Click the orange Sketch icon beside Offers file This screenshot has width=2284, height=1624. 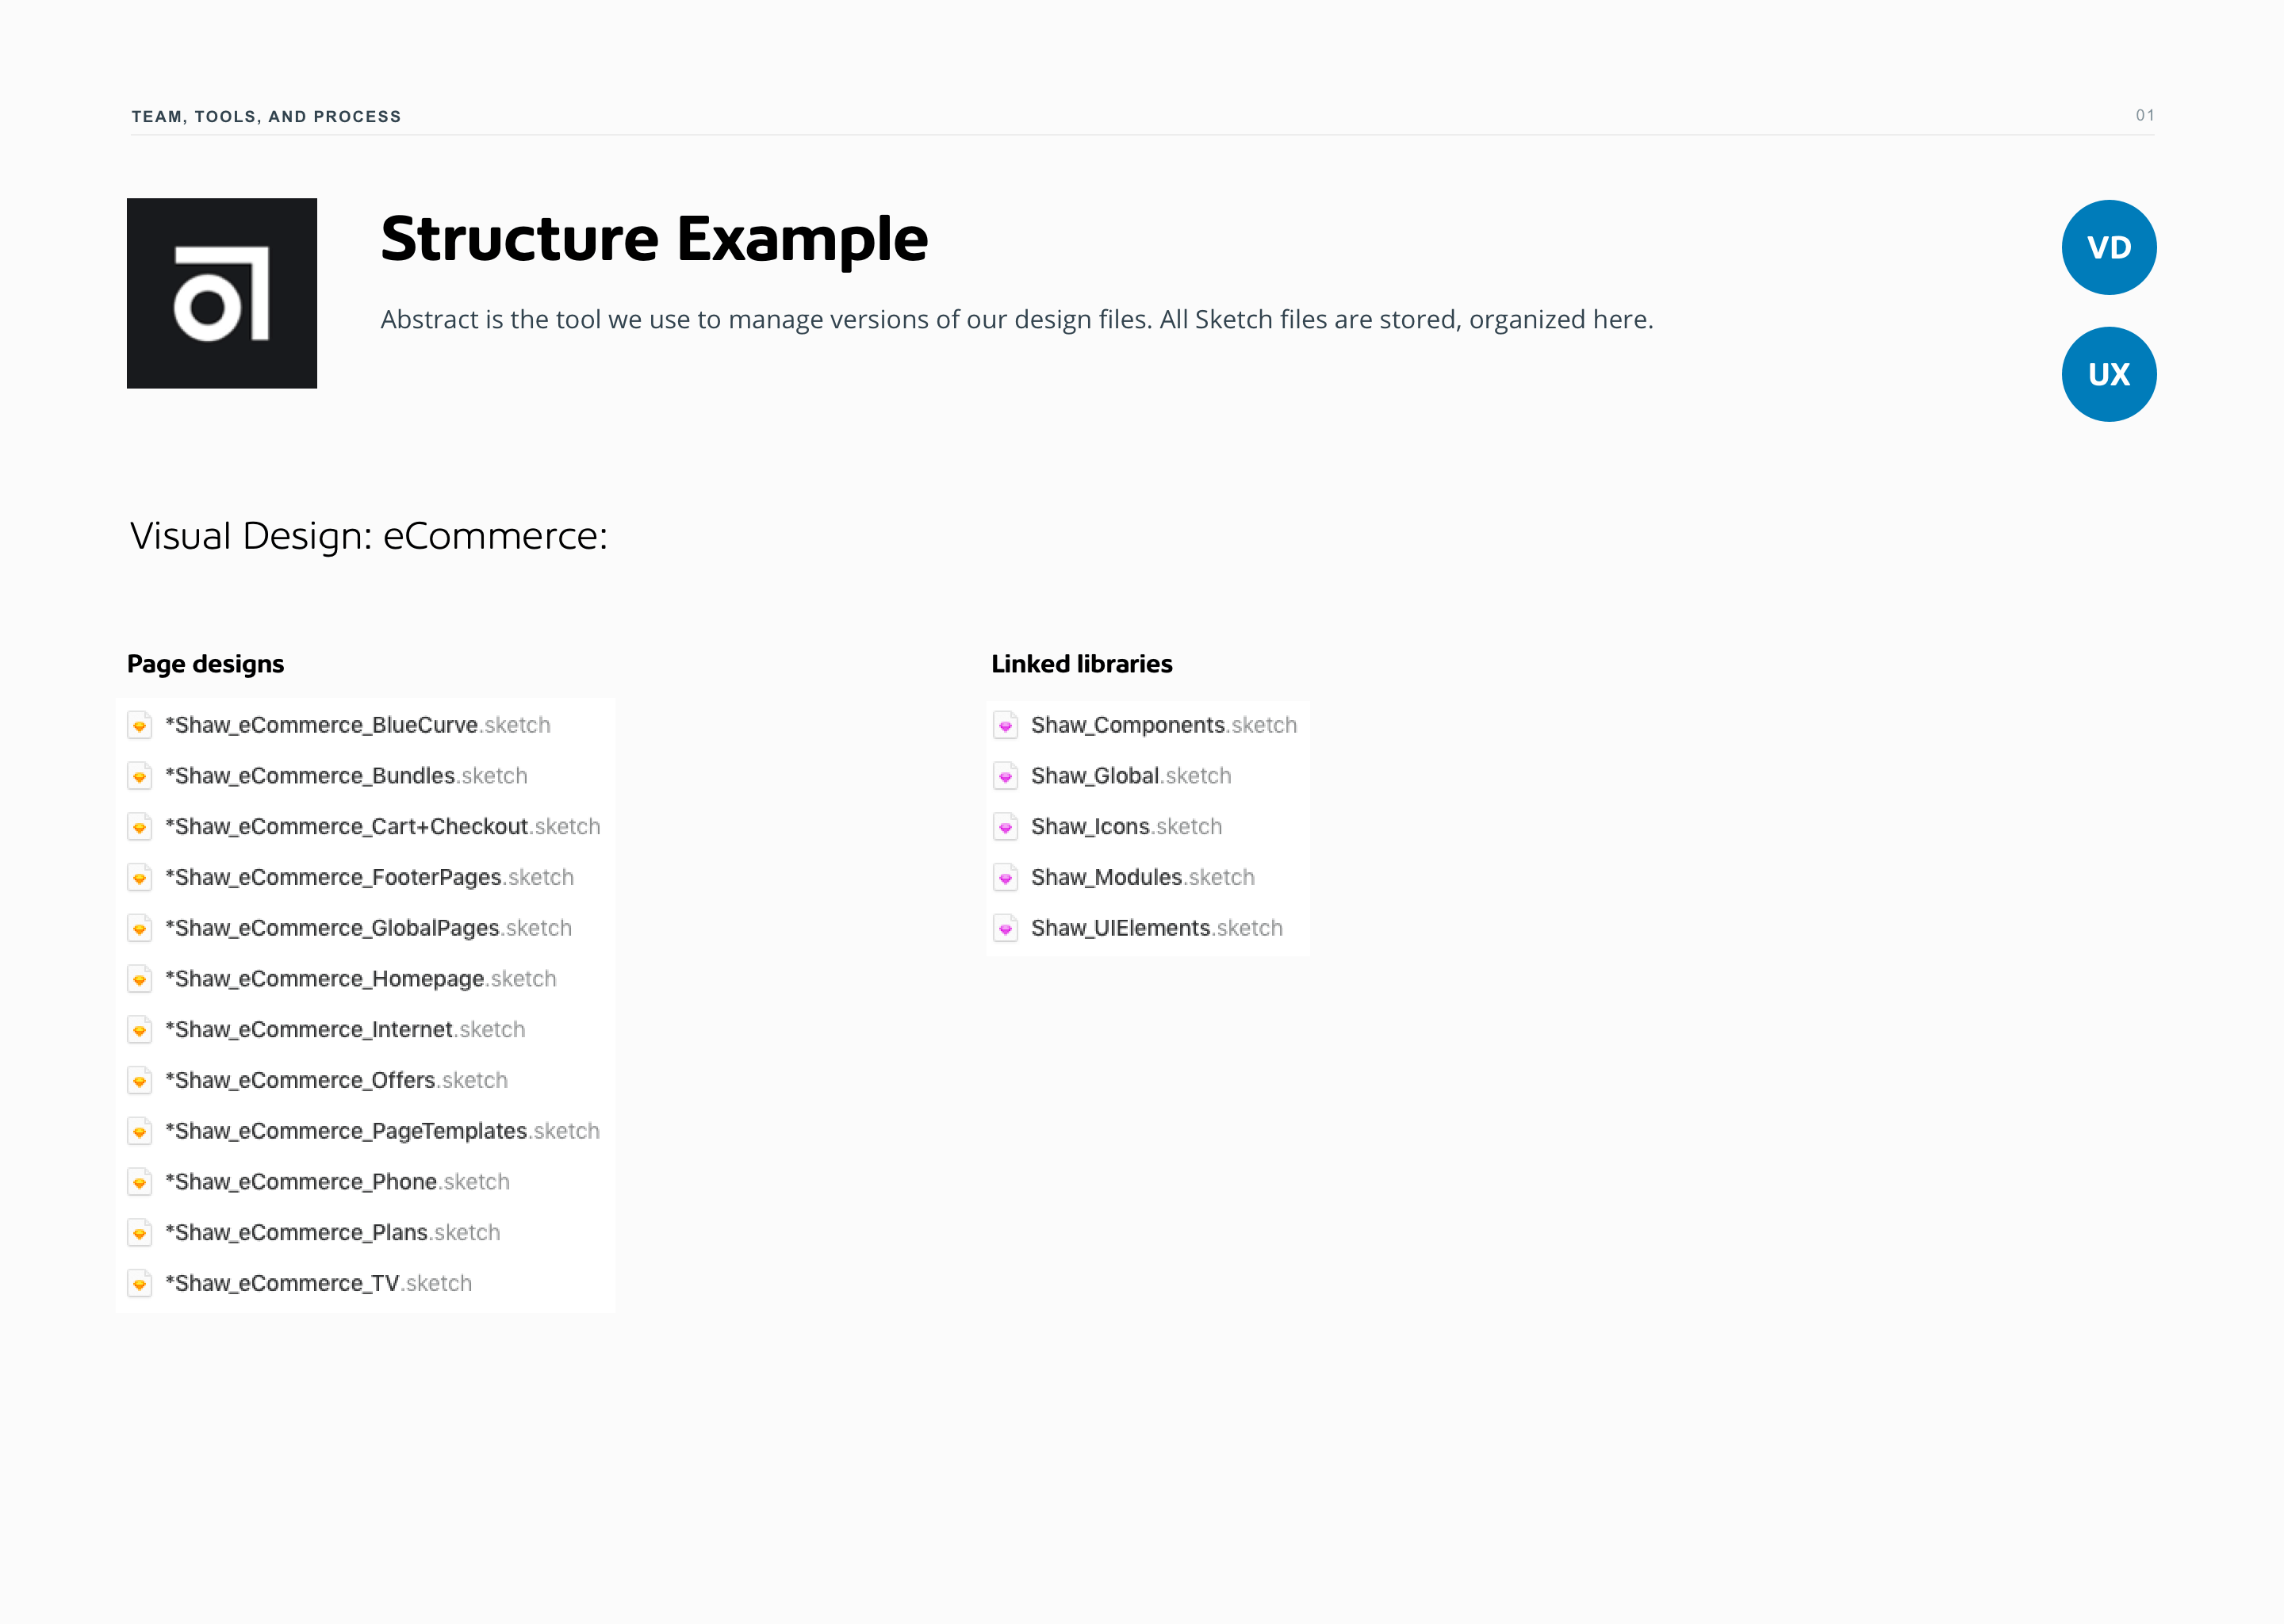pos(140,1080)
